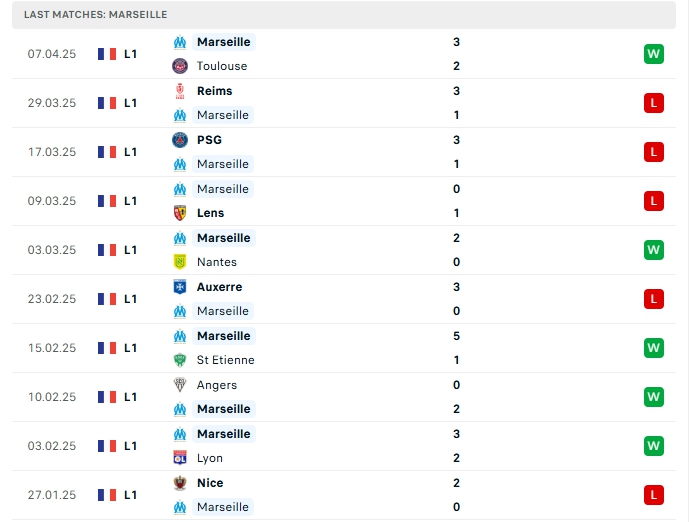This screenshot has width=689, height=522.
Task: Click the Lyon club crest icon
Action: 180,458
